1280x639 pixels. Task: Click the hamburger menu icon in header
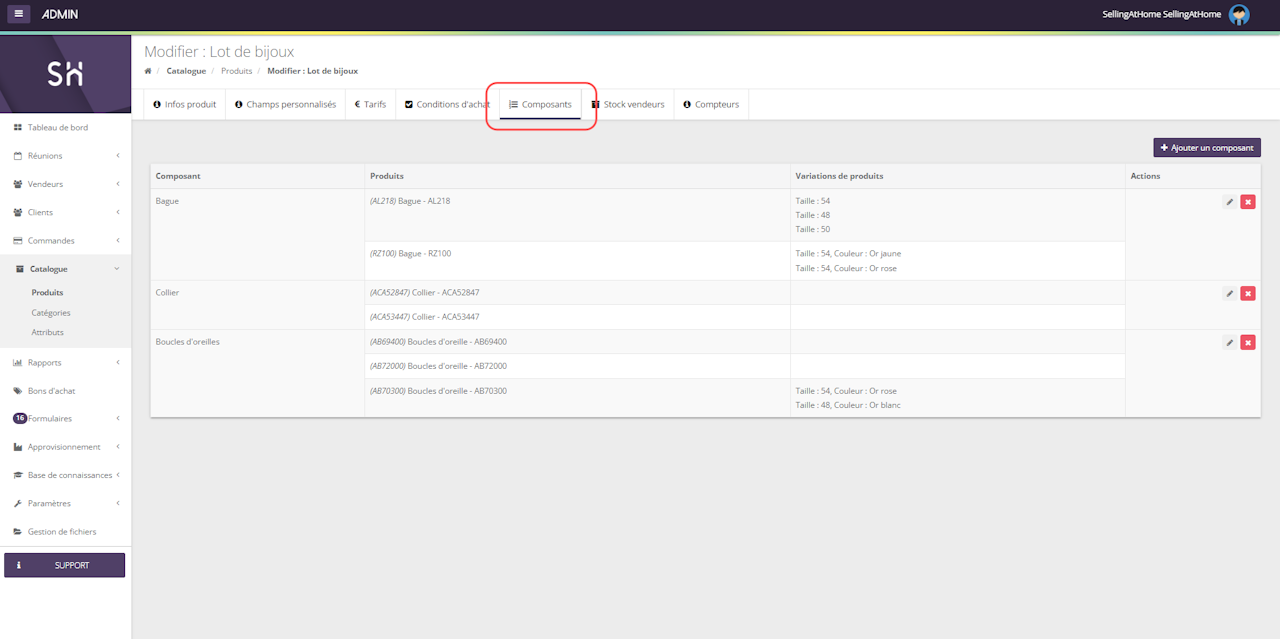click(19, 14)
